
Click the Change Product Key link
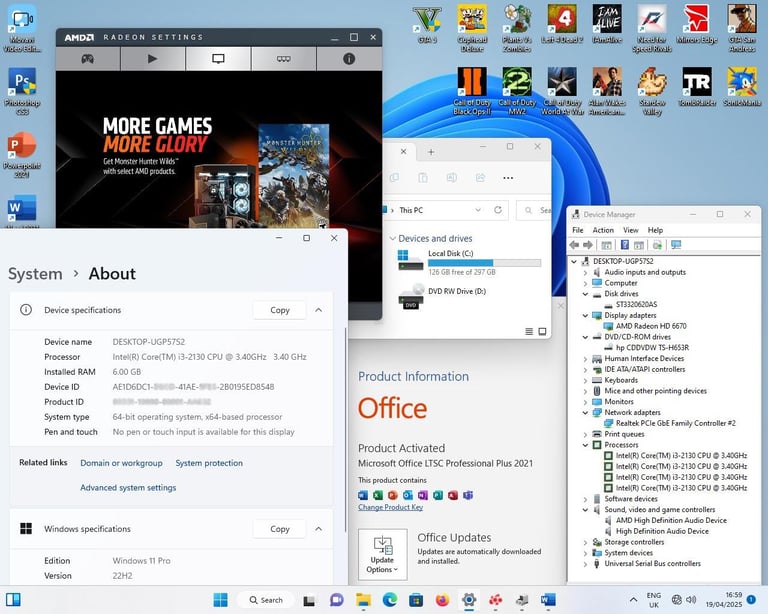click(390, 507)
